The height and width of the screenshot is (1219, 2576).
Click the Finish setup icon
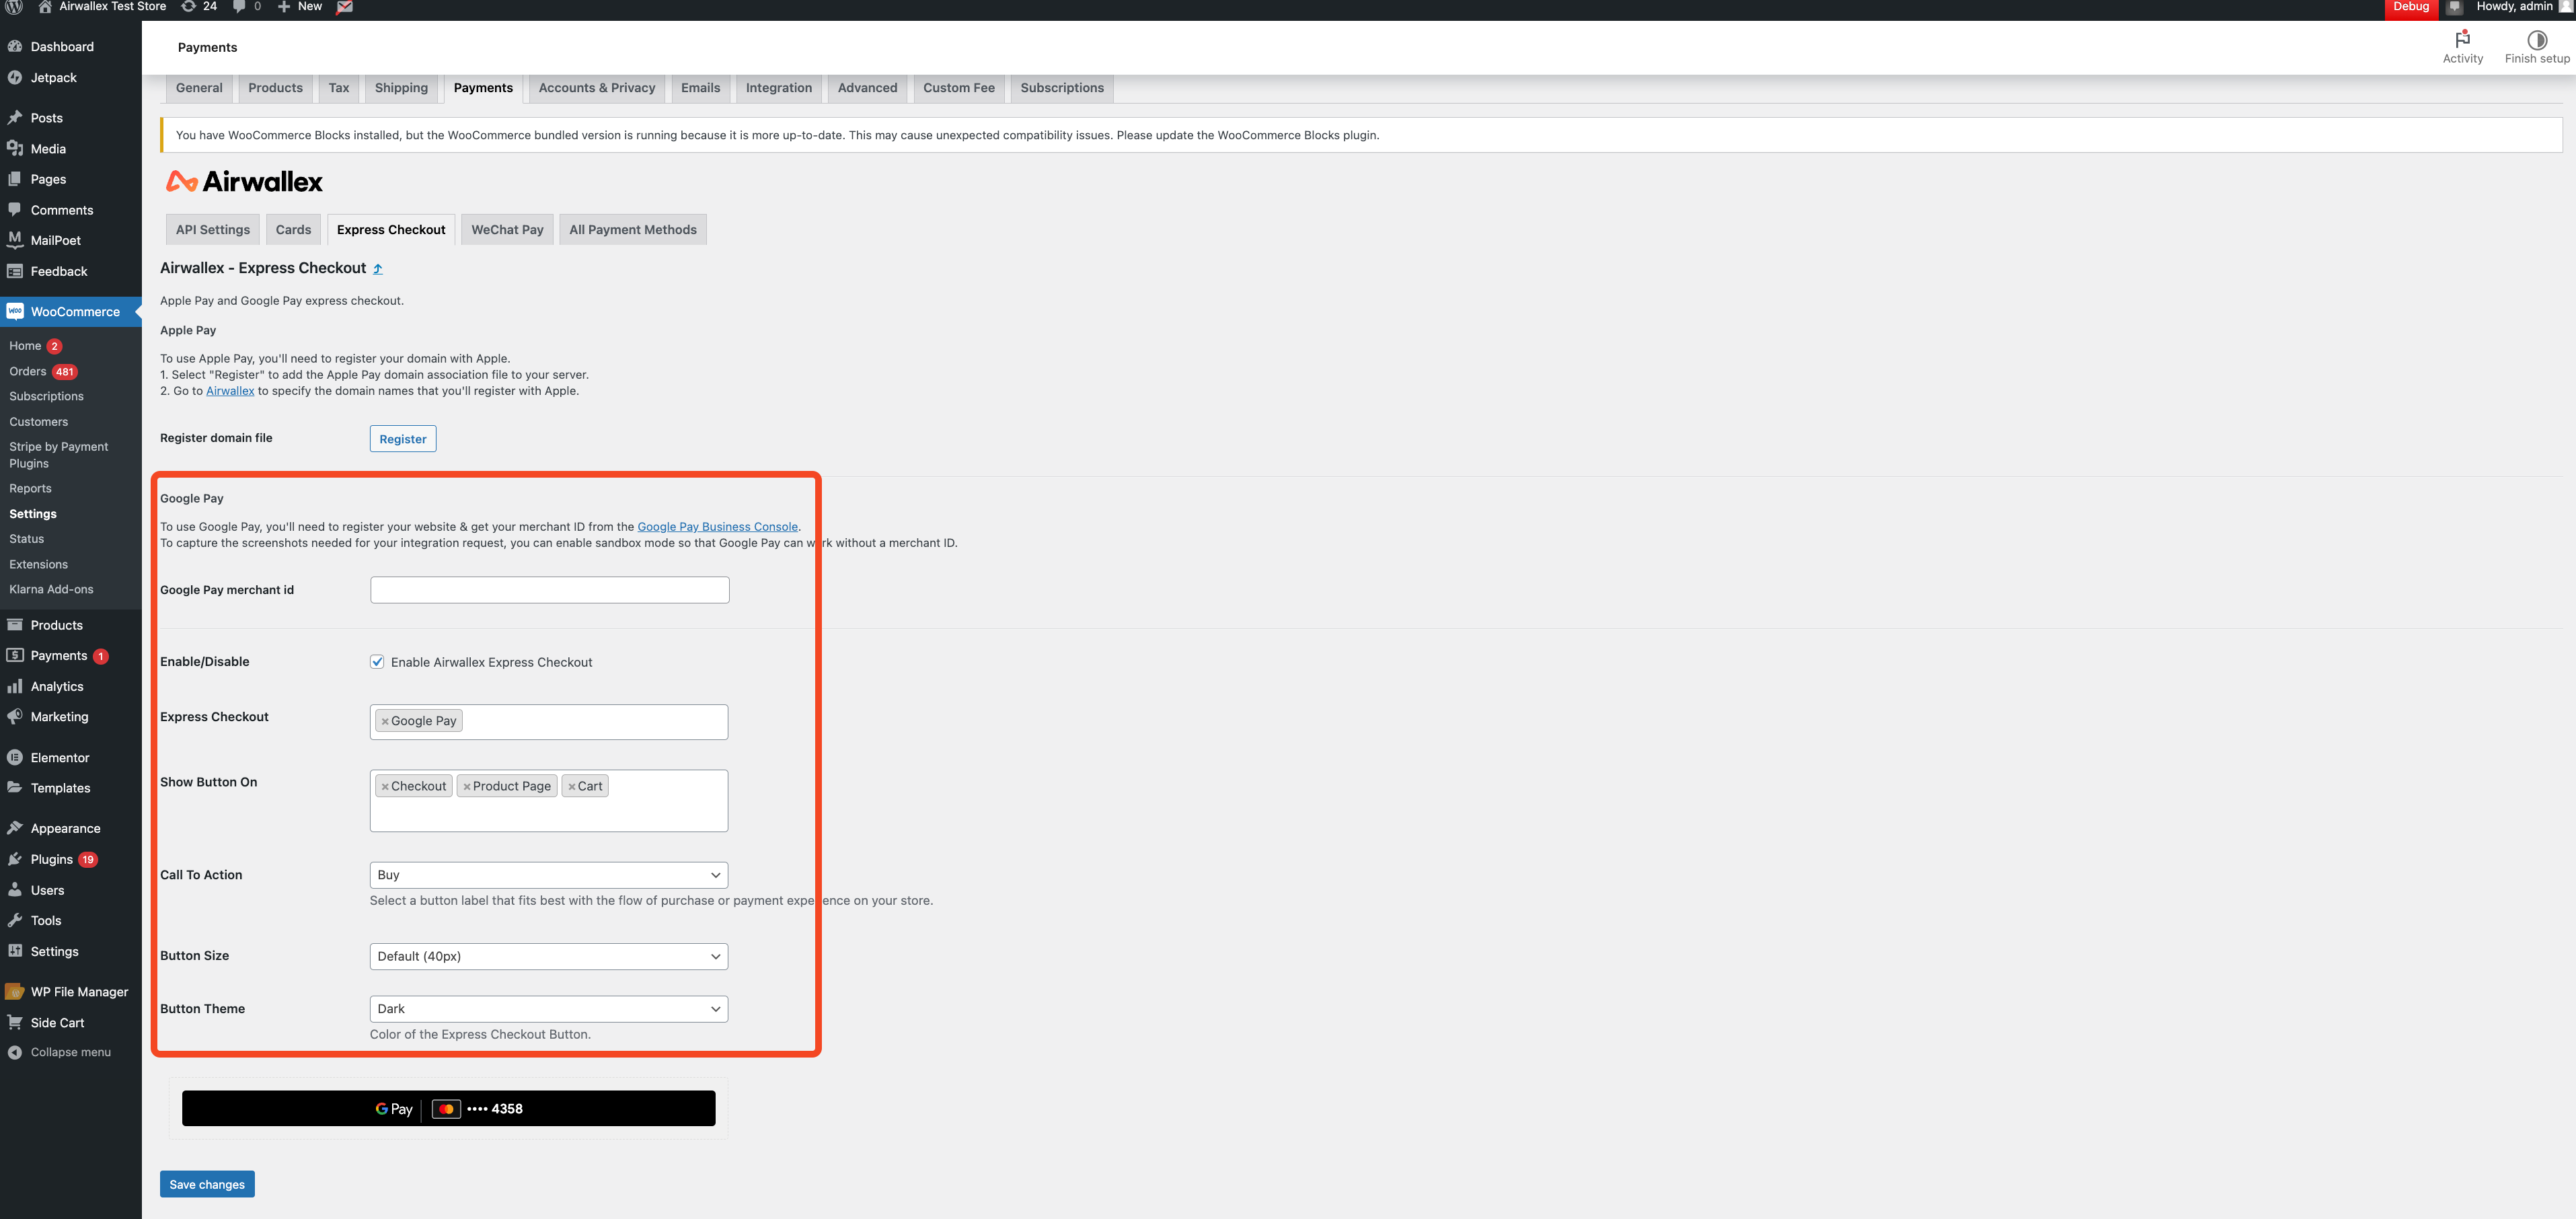click(2536, 40)
